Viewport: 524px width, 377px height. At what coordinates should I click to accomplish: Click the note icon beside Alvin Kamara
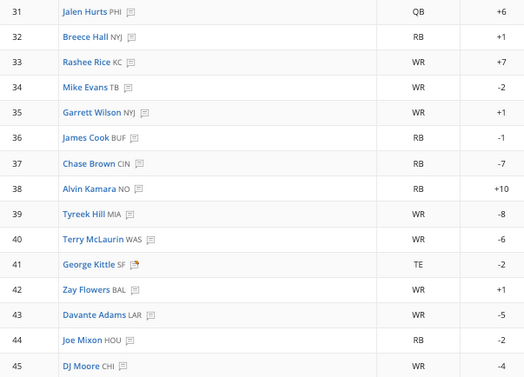pos(138,189)
